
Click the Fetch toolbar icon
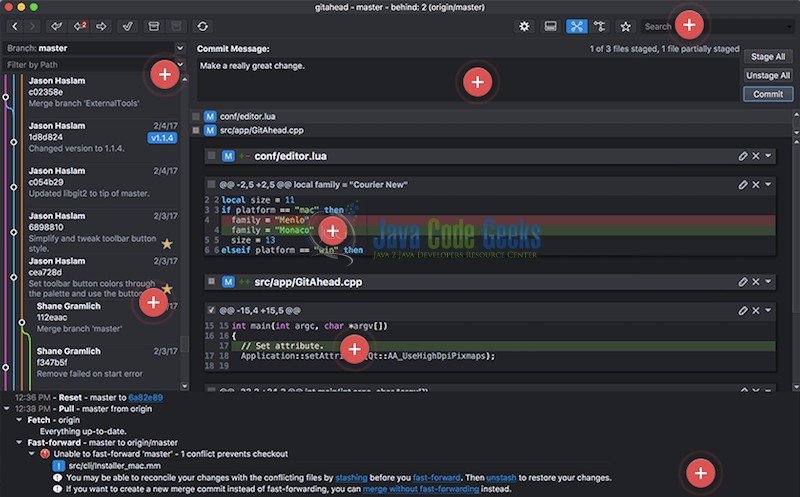(57, 26)
